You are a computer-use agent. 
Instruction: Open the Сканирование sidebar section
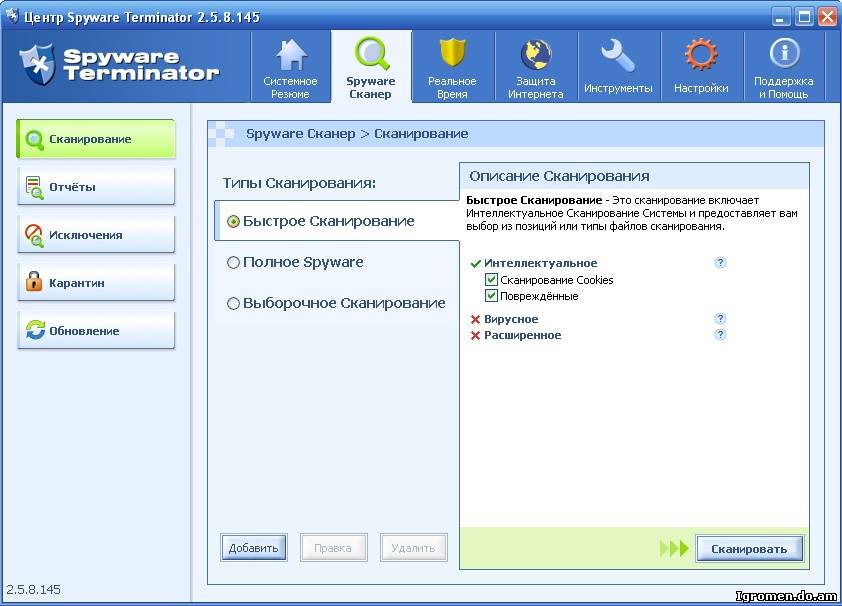click(x=96, y=139)
